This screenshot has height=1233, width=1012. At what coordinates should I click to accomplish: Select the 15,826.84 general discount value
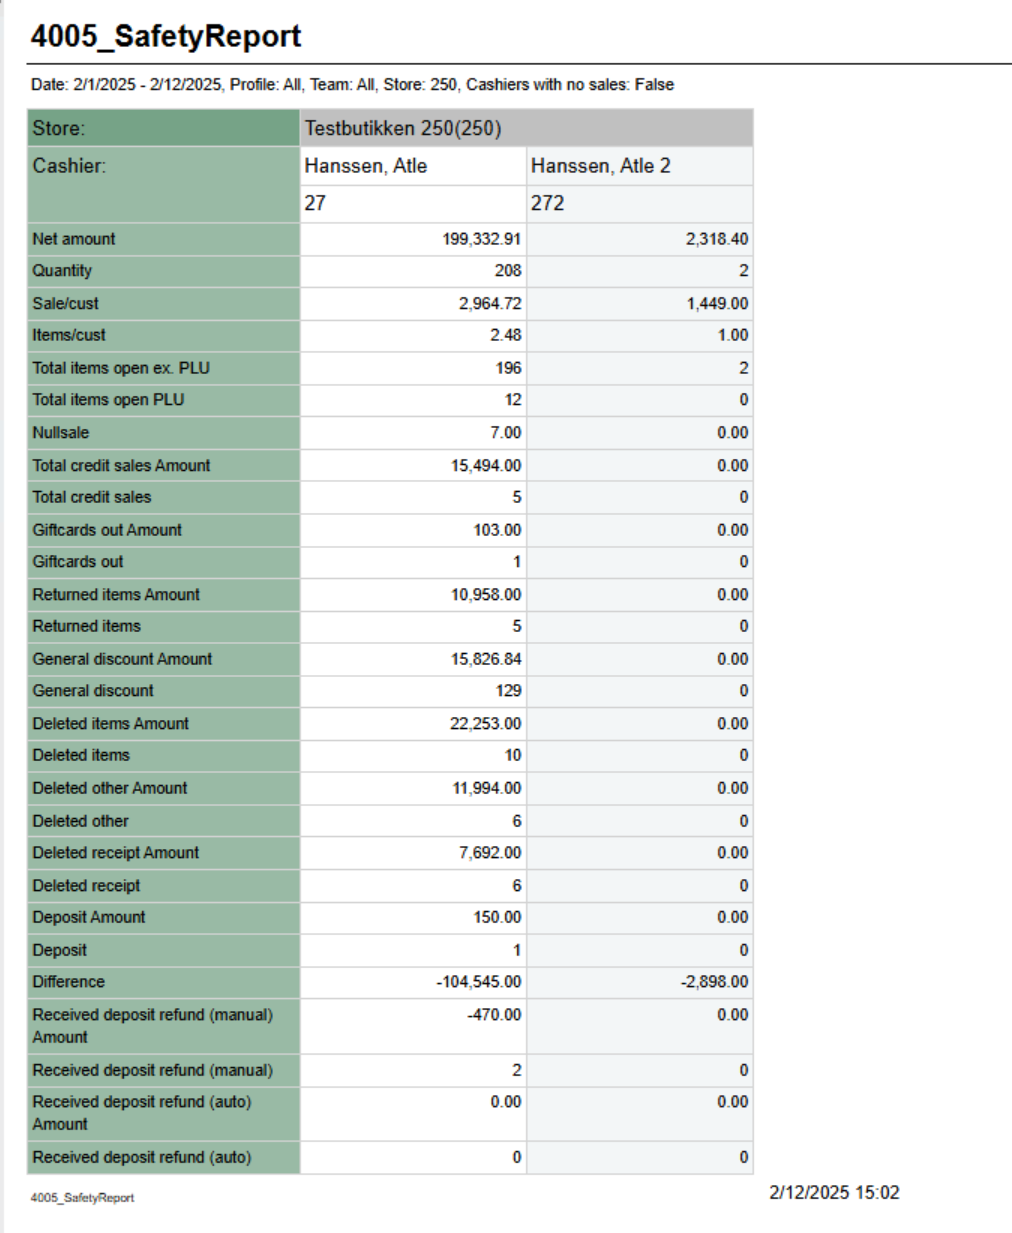(485, 659)
